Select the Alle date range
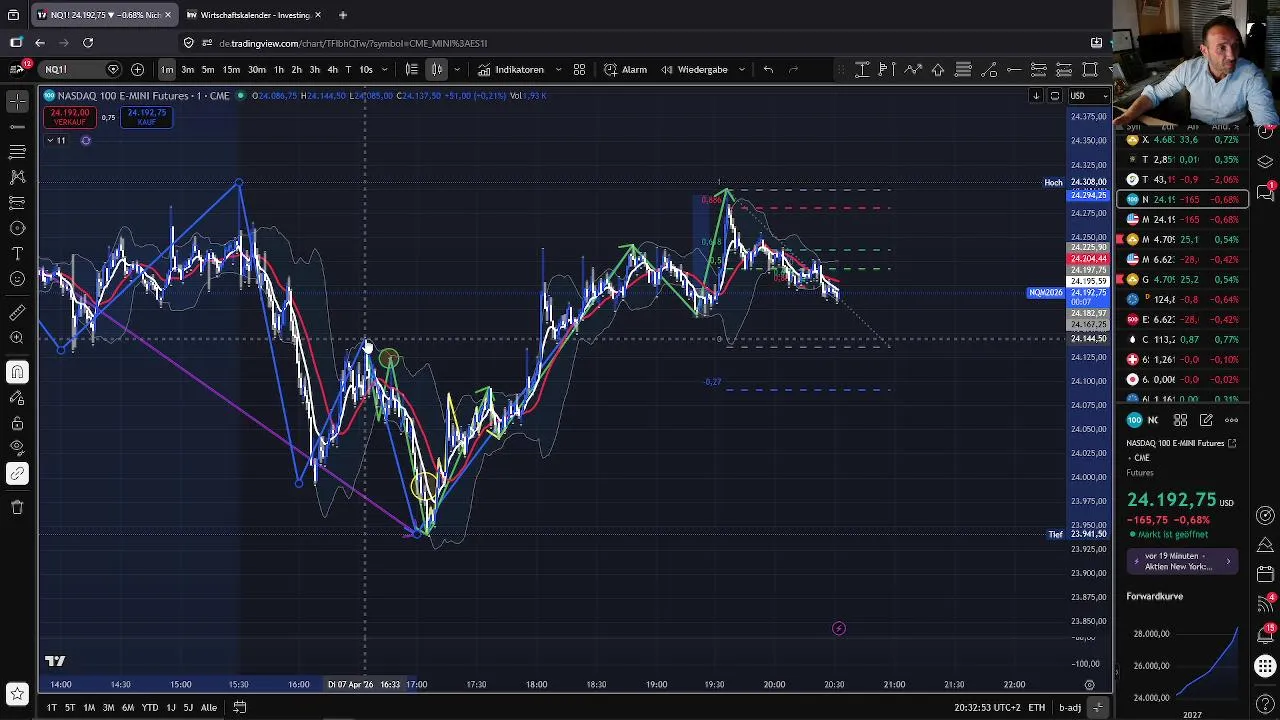Image resolution: width=1280 pixels, height=720 pixels. 208,707
